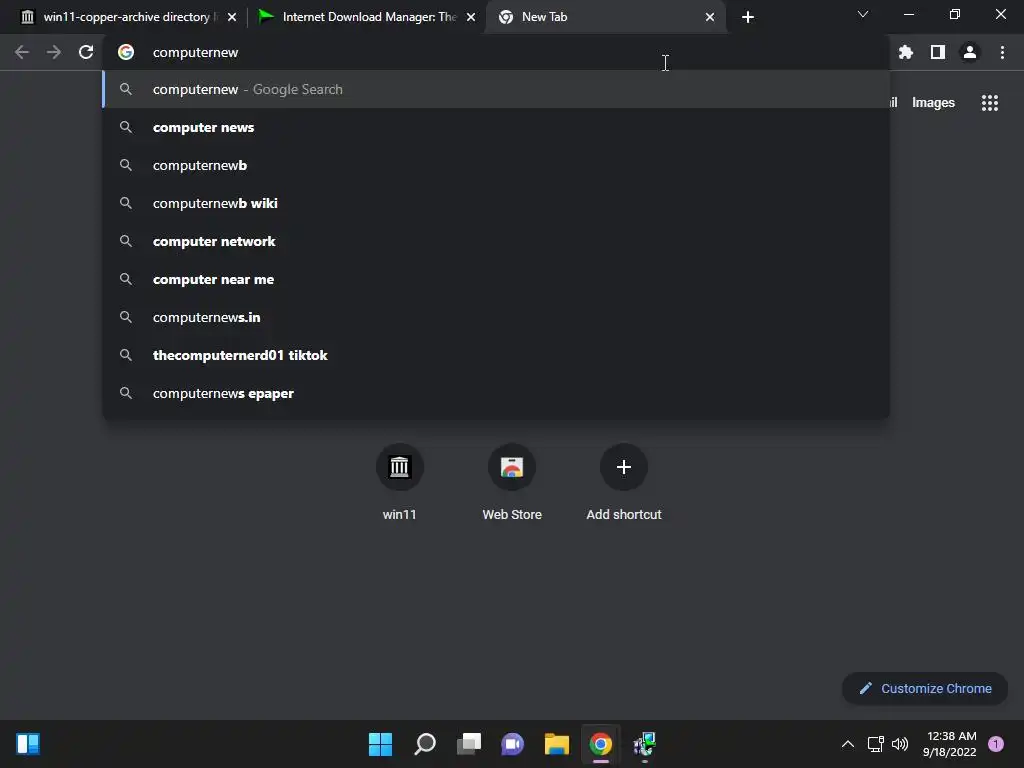Click the Chrome taskbar icon
1024x768 pixels.
[x=601, y=744]
